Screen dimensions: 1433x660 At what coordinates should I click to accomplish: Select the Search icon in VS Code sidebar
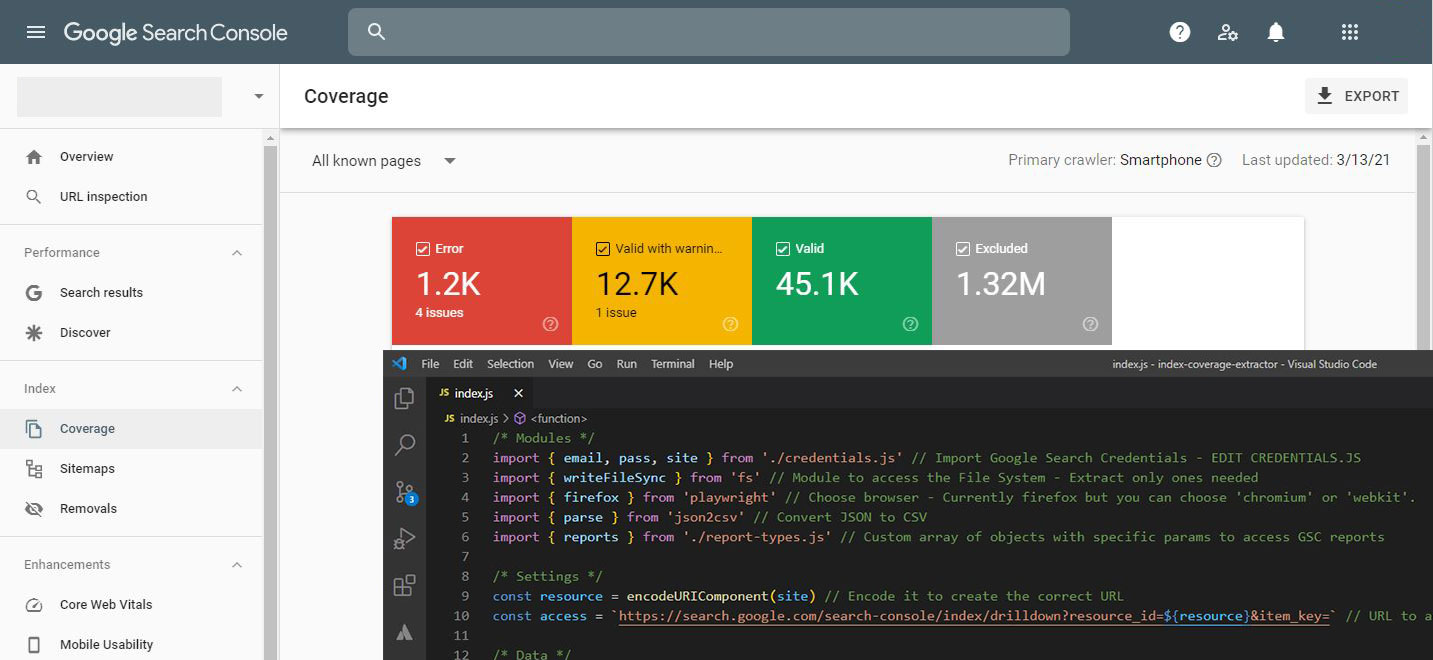coord(404,444)
